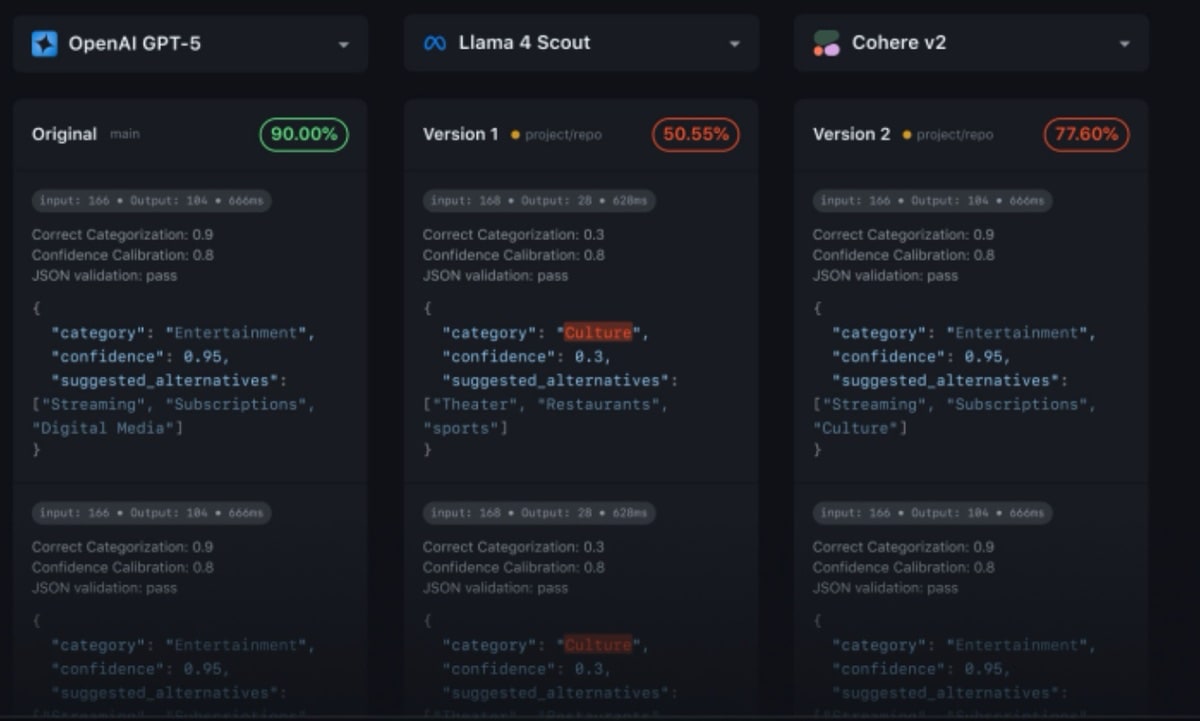Image resolution: width=1200 pixels, height=721 pixels.
Task: Open the Llama 4 Scout dropdown arrow
Action: click(x=734, y=45)
